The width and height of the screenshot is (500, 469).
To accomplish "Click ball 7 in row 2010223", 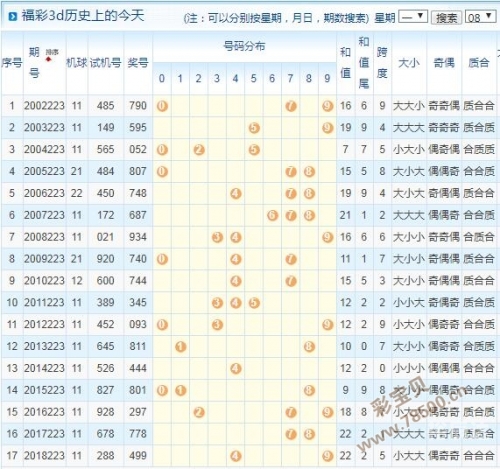I will (291, 281).
